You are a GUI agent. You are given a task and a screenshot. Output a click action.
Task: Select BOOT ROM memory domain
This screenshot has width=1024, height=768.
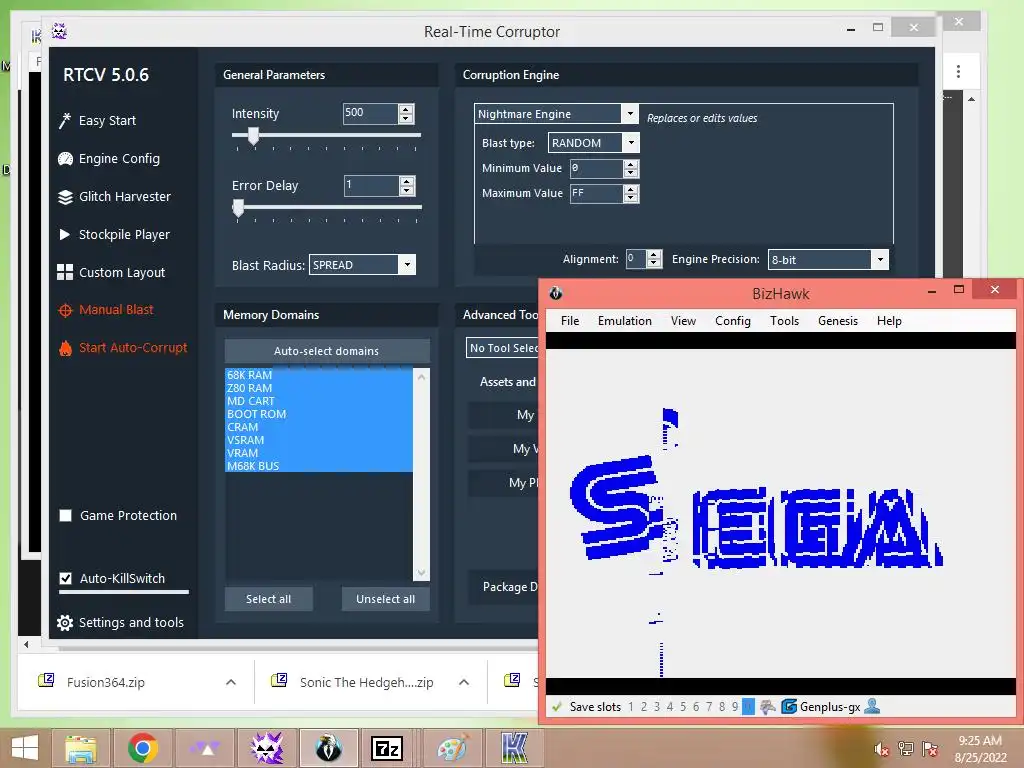pyautogui.click(x=319, y=414)
